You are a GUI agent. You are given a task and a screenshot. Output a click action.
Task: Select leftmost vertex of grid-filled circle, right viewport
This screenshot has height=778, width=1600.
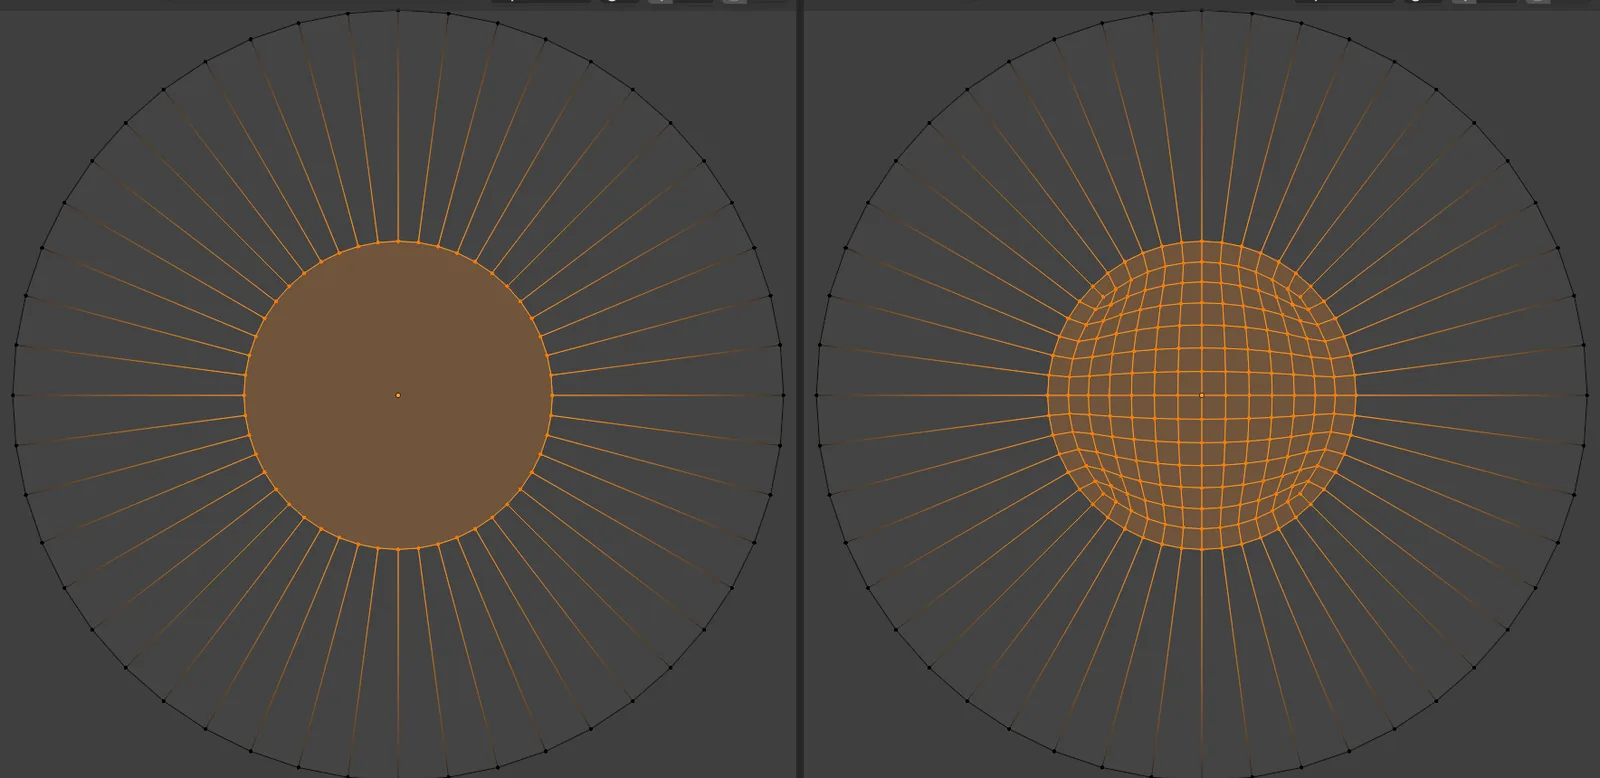pos(1048,395)
